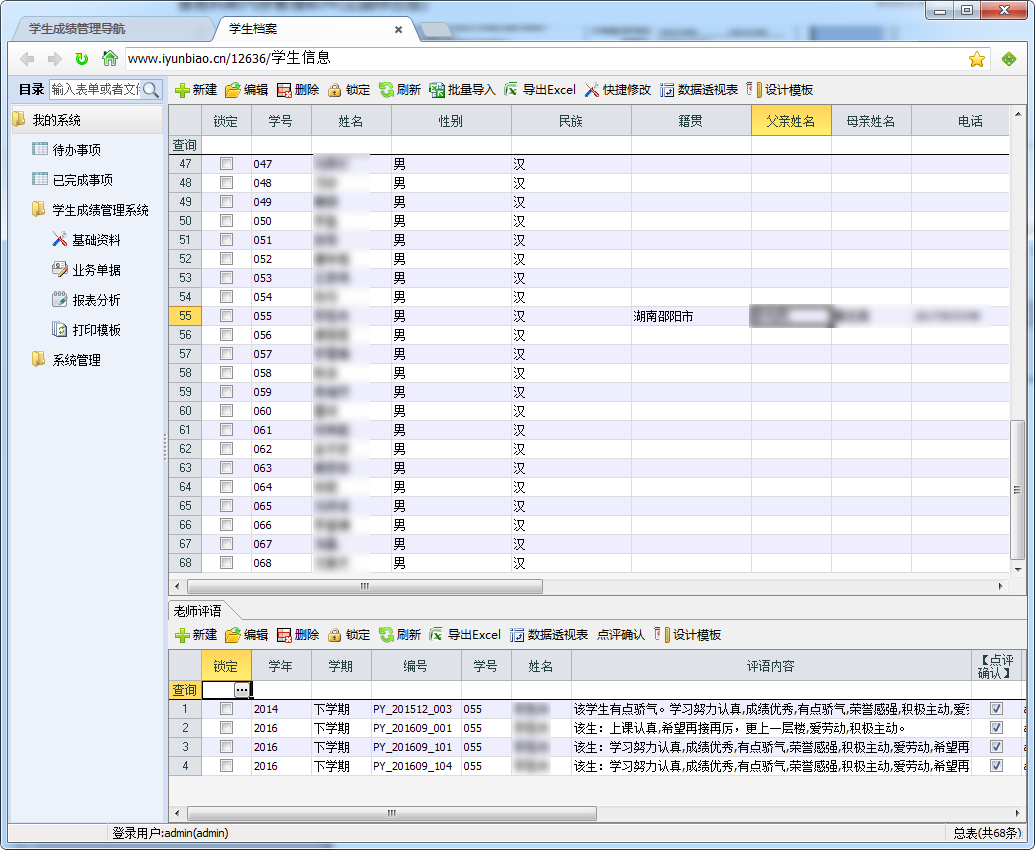1035x850 pixels.
Task: Click 点评确认 button in comments toolbar
Action: pos(620,635)
